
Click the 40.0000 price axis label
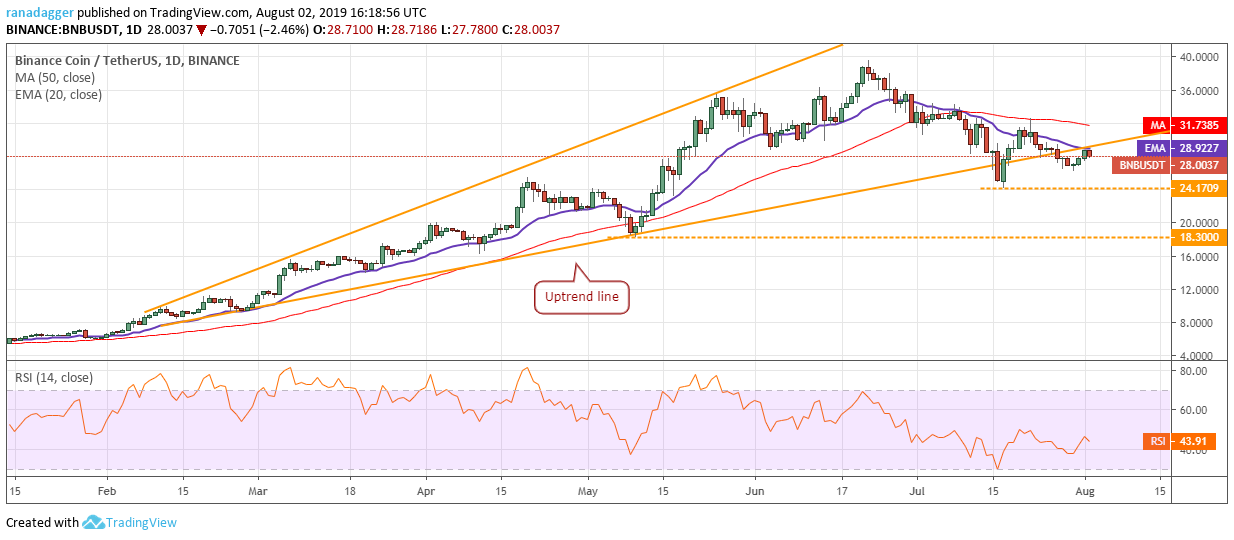[x=1200, y=57]
